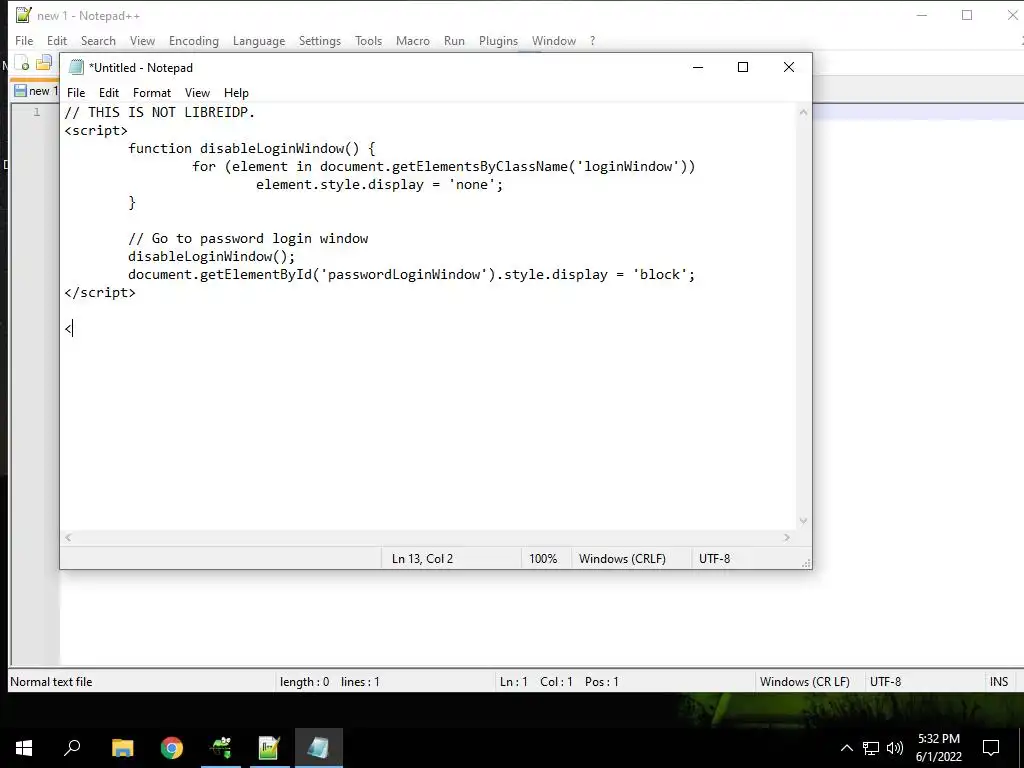Screen dimensions: 1024x768
Task: Click the closing '</script>' tag line
Action: click(100, 293)
